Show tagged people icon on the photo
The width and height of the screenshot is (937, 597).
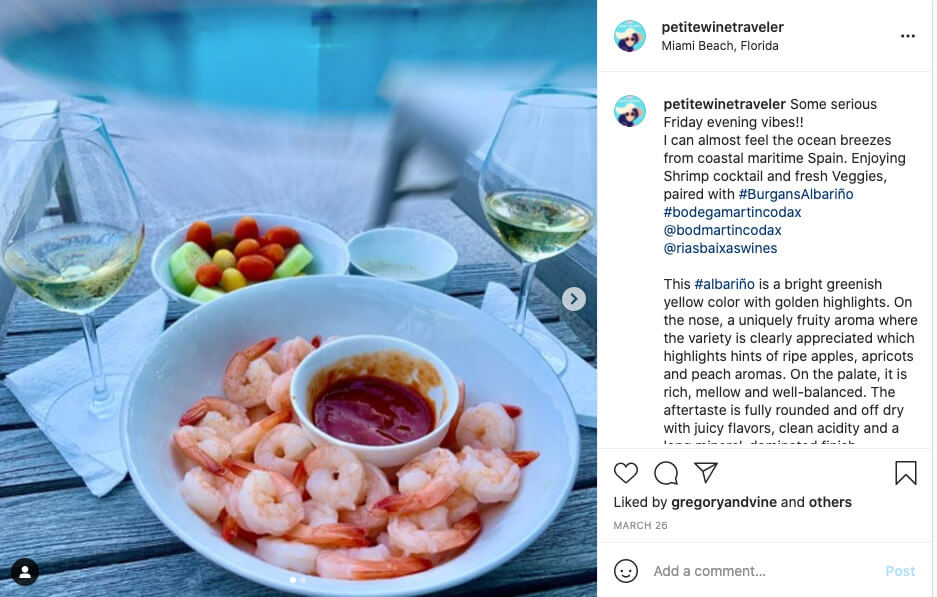tap(25, 572)
